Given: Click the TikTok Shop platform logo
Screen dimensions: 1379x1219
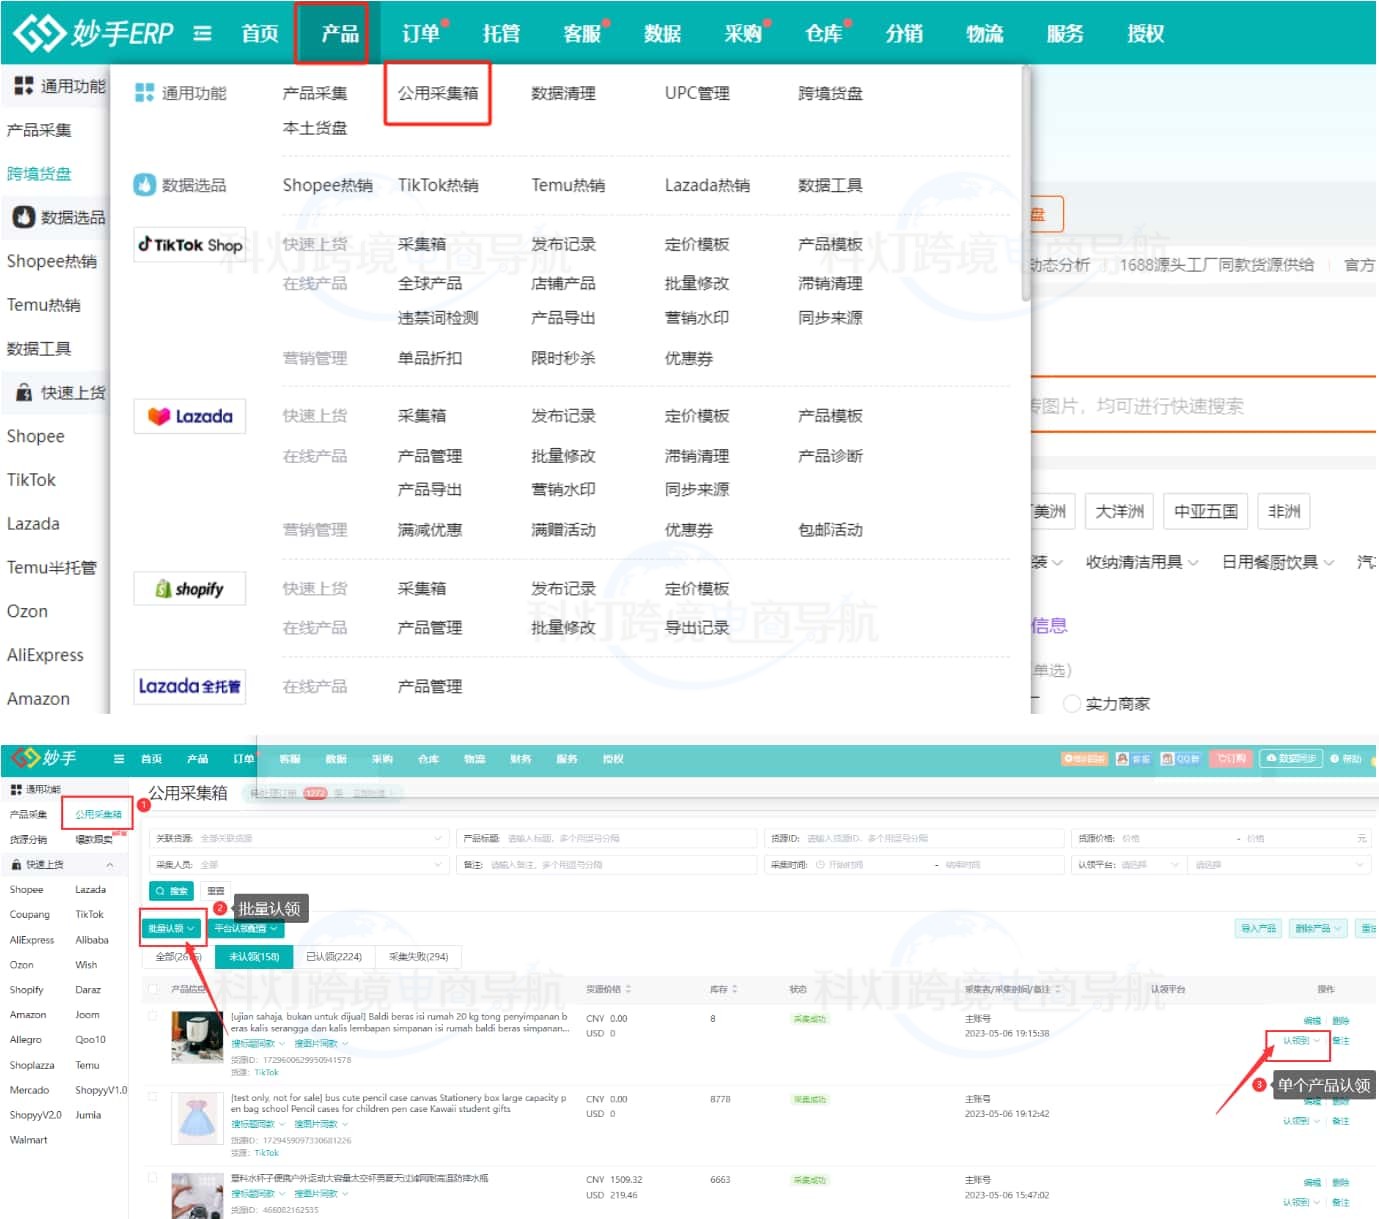Looking at the screenshot, I should [x=190, y=245].
